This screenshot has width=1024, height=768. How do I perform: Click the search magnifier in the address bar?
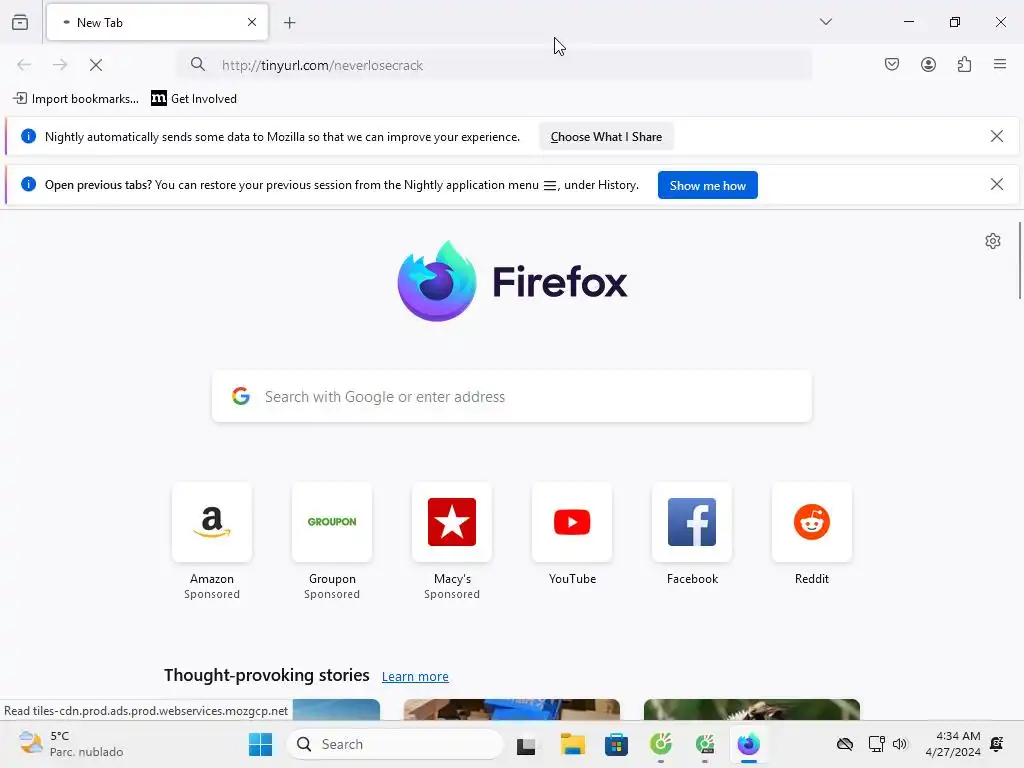pos(198,65)
